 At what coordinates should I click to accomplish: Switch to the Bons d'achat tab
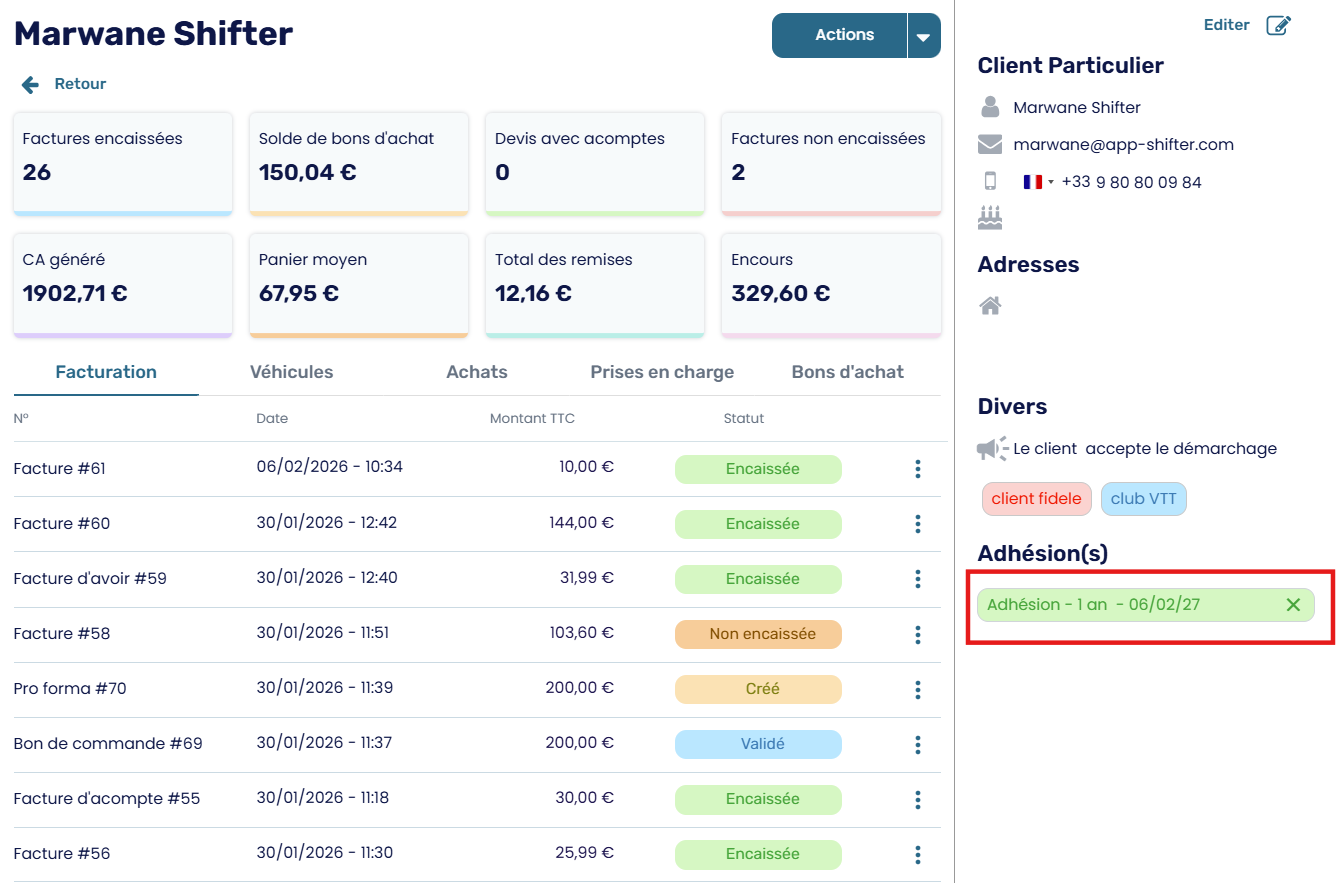point(848,372)
